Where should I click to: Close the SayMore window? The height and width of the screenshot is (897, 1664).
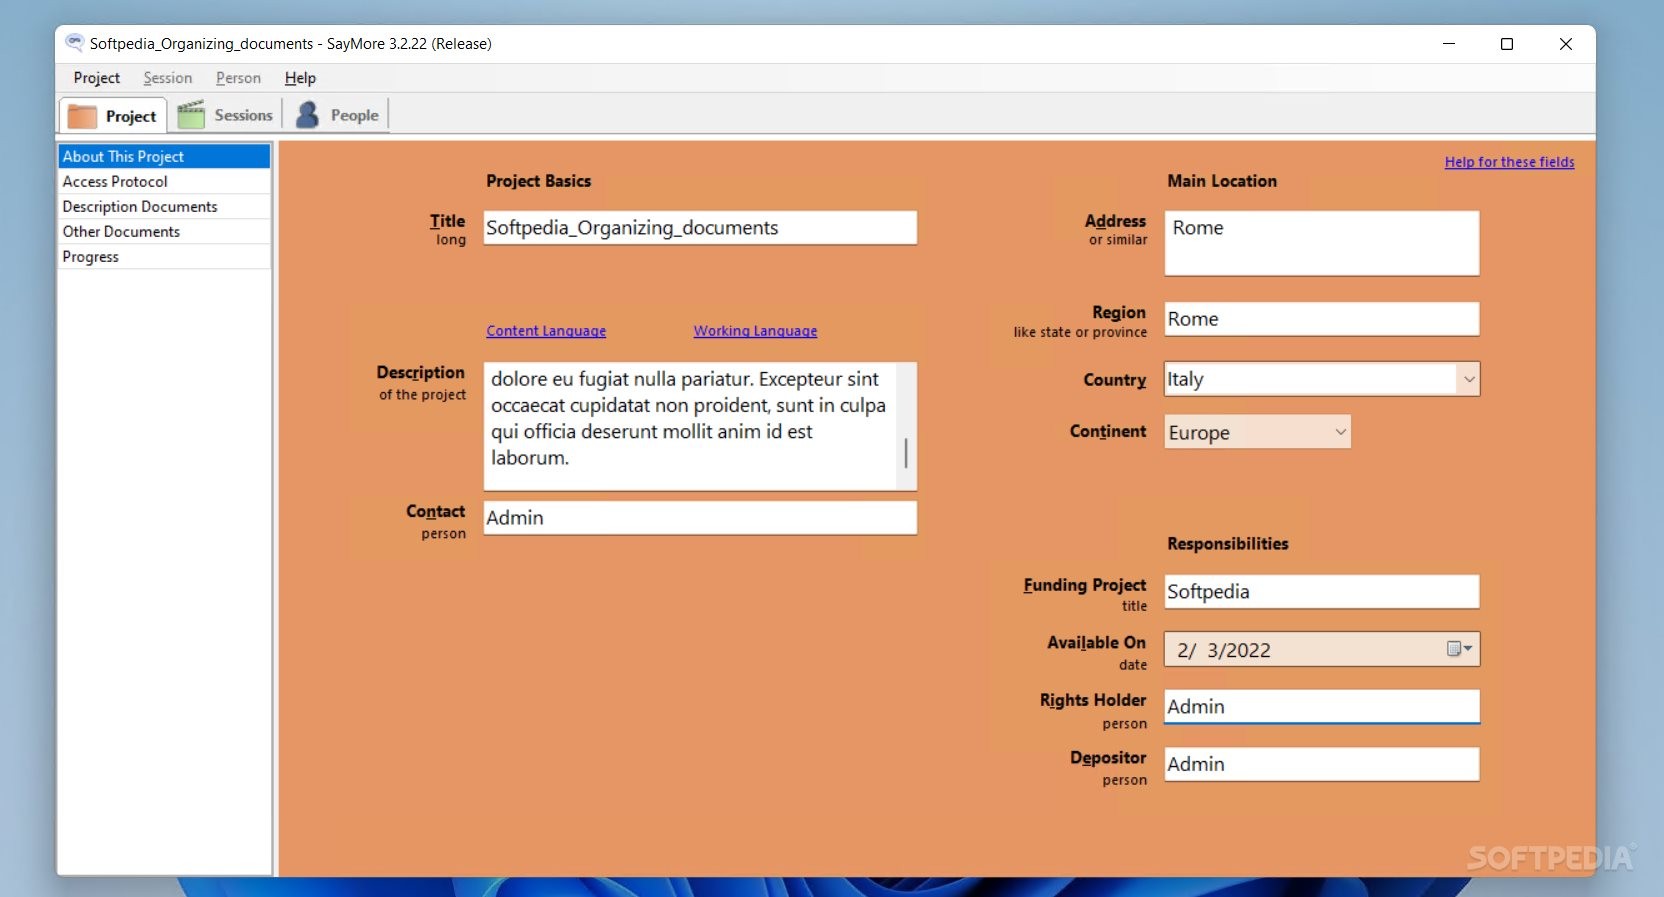[x=1566, y=44]
